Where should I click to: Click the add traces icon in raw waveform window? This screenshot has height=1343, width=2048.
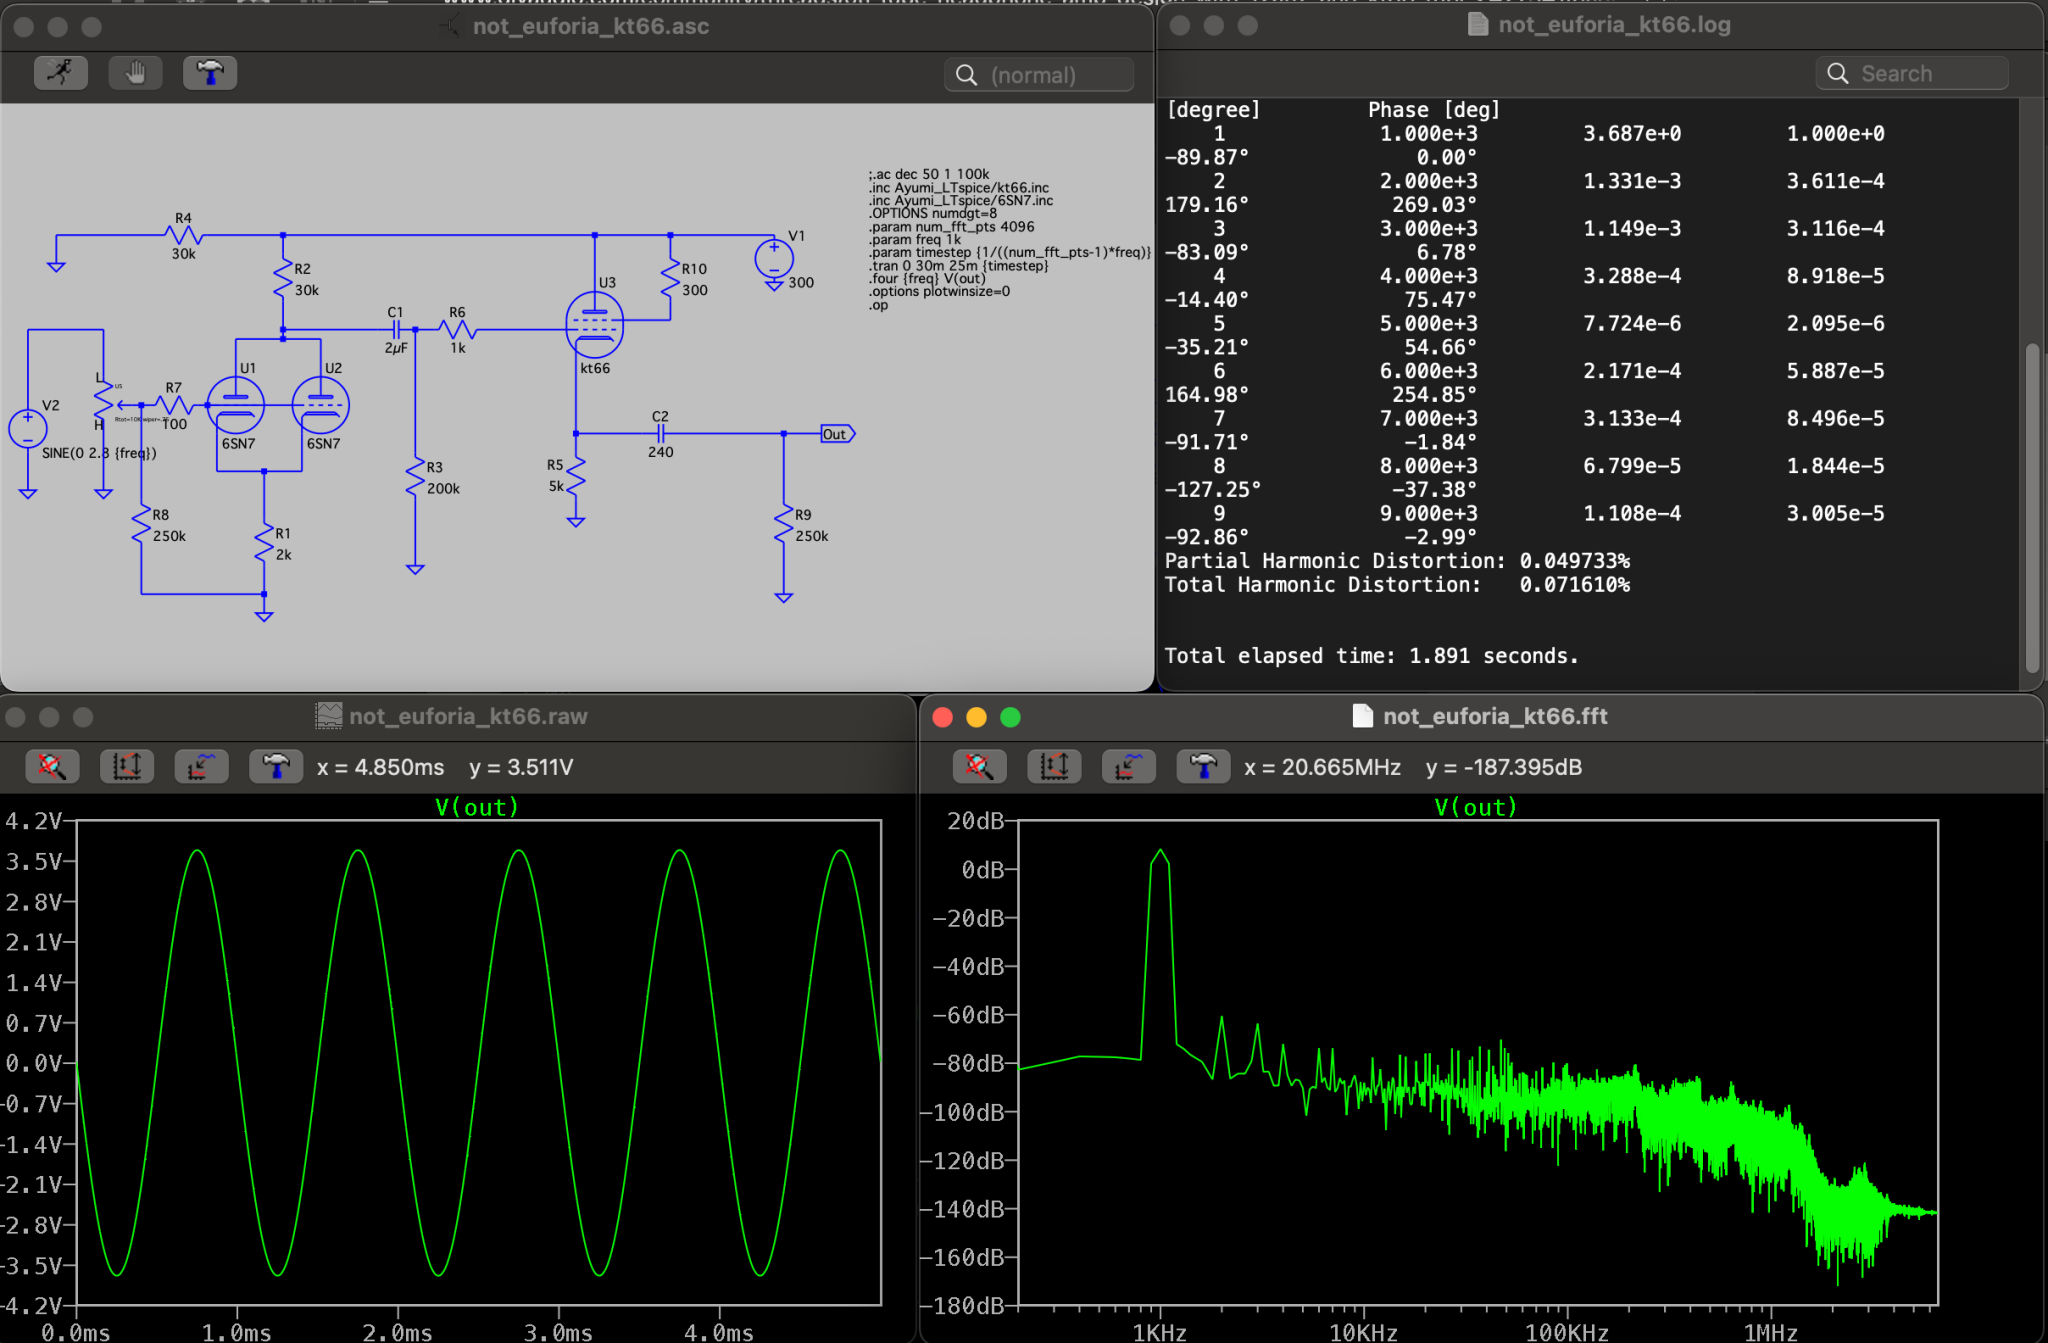127,767
